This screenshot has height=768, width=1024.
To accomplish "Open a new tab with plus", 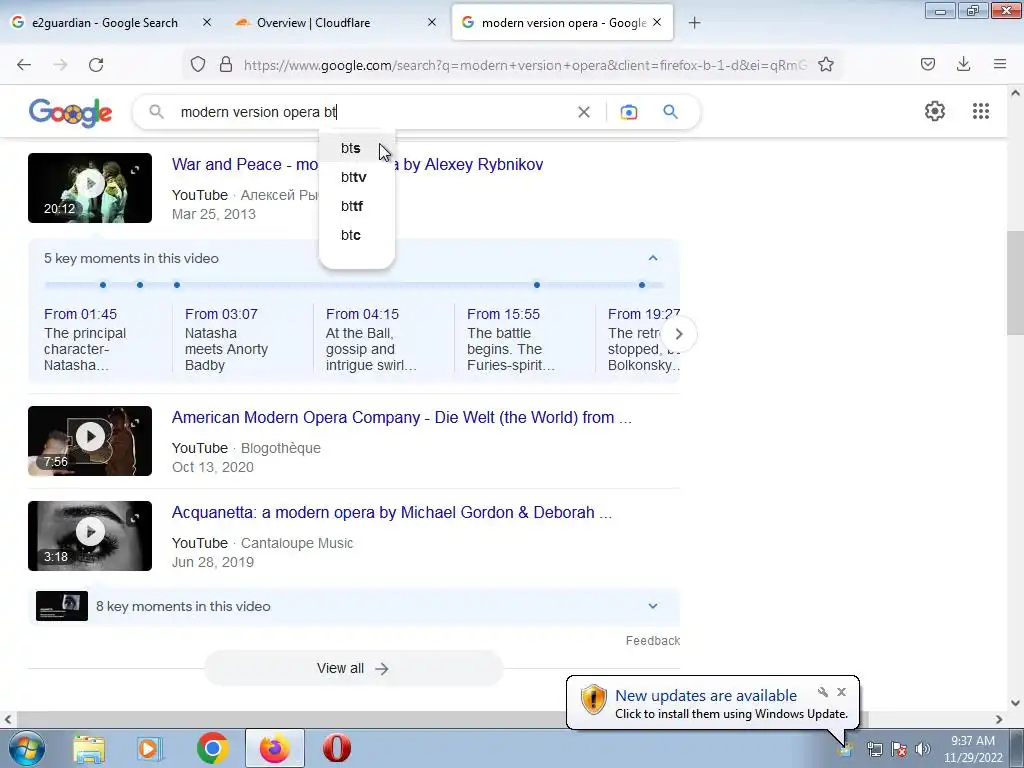I will tap(694, 23).
